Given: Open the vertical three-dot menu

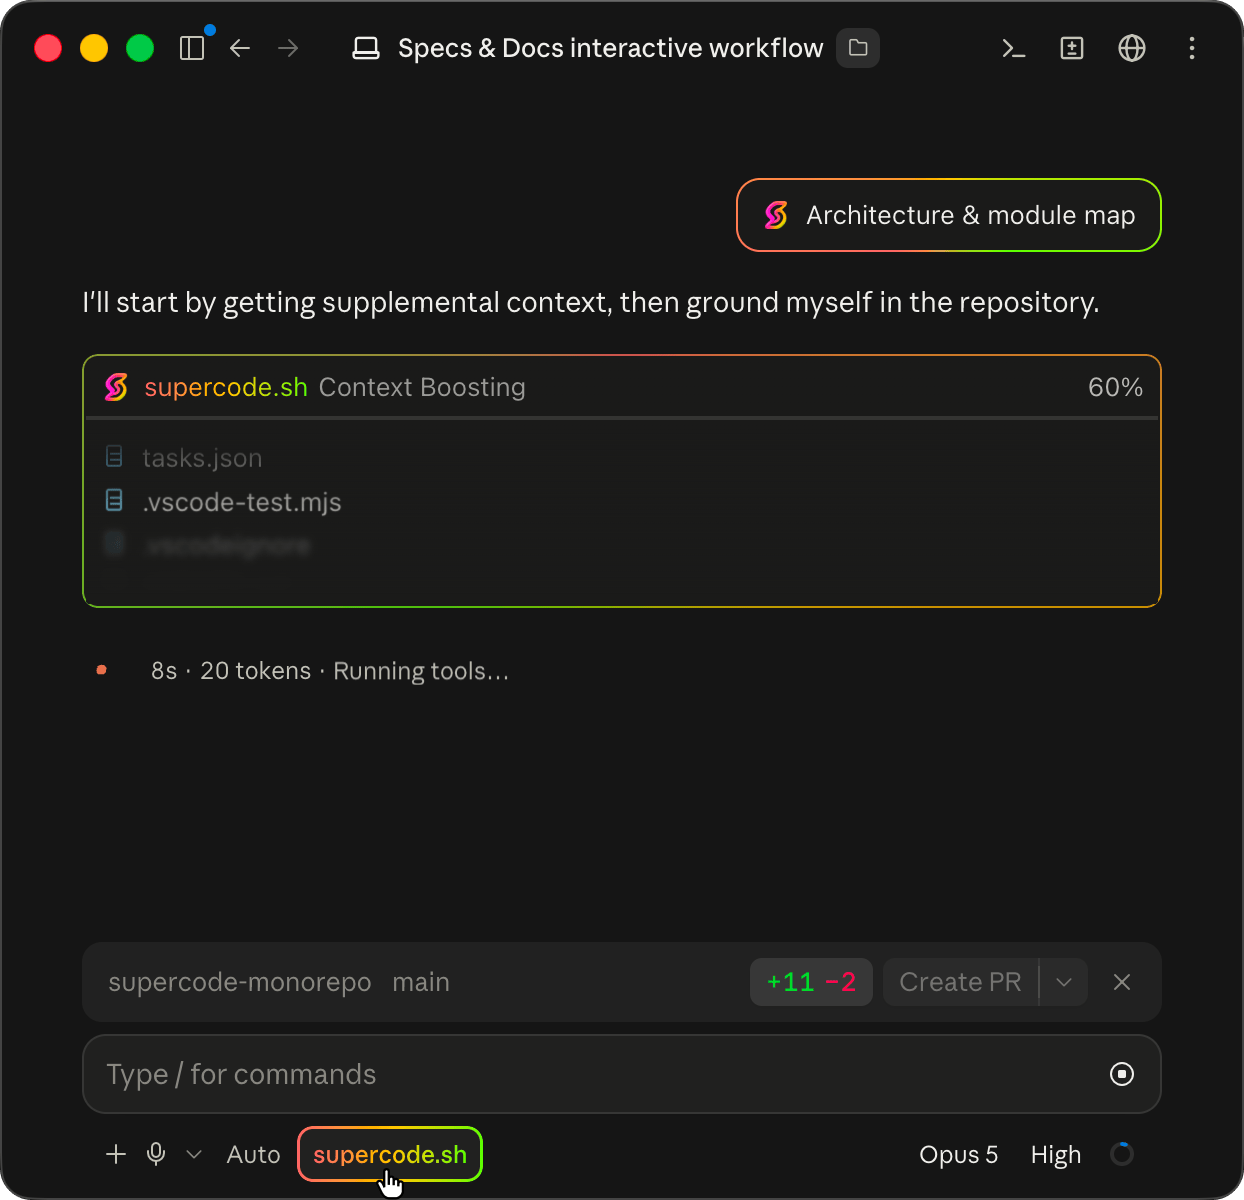Looking at the screenshot, I should pos(1192,48).
